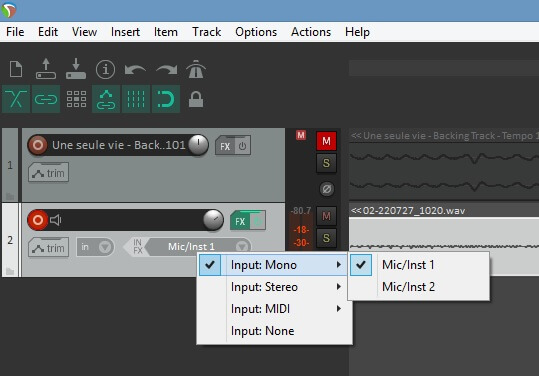
Task: Toggle grid lines icon
Action: point(136,99)
